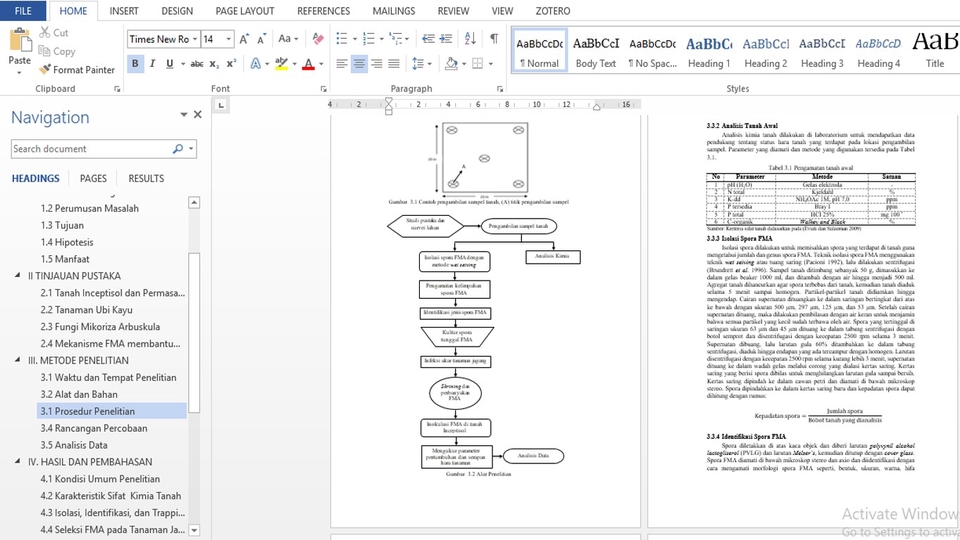Switch to the DESIGN tab
Image resolution: width=960 pixels, height=540 pixels.
point(177,11)
